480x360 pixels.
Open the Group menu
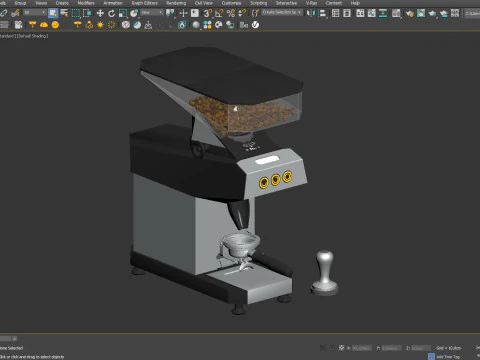point(20,3)
